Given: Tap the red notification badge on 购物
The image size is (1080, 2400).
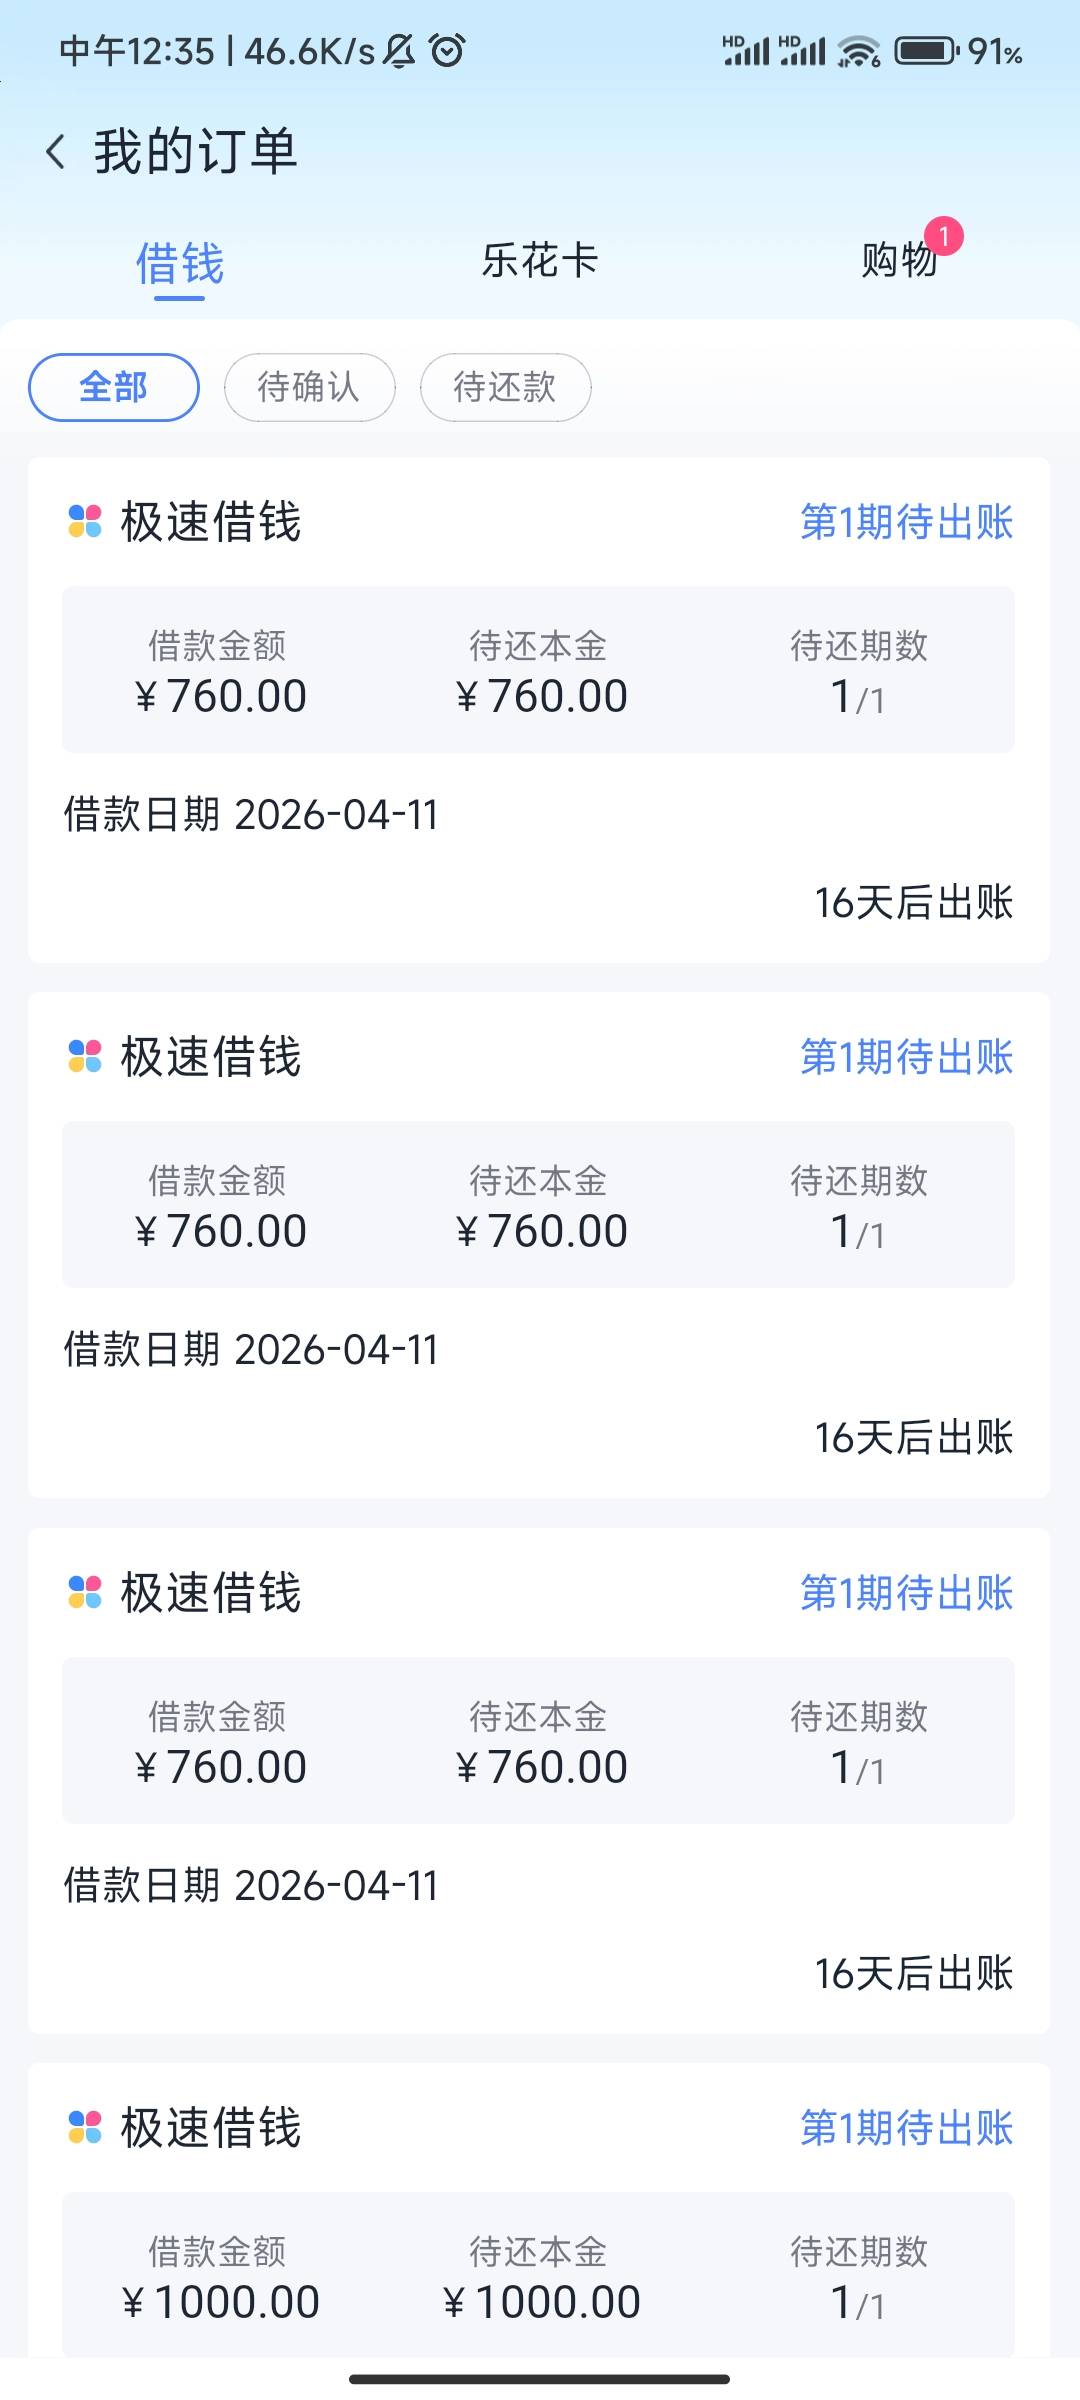Looking at the screenshot, I should (x=943, y=237).
